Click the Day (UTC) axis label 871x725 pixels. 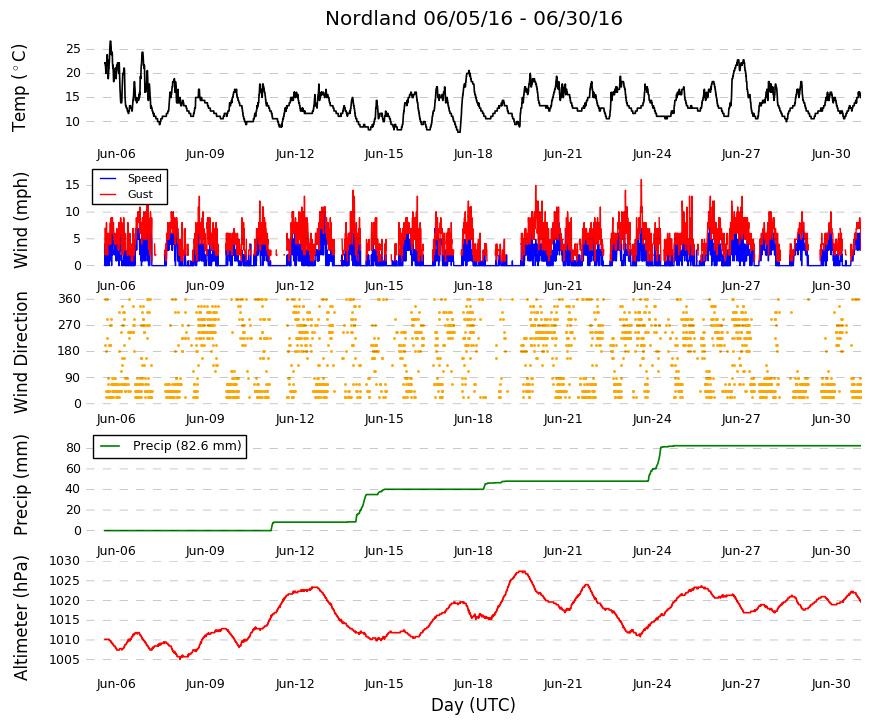pos(473,705)
